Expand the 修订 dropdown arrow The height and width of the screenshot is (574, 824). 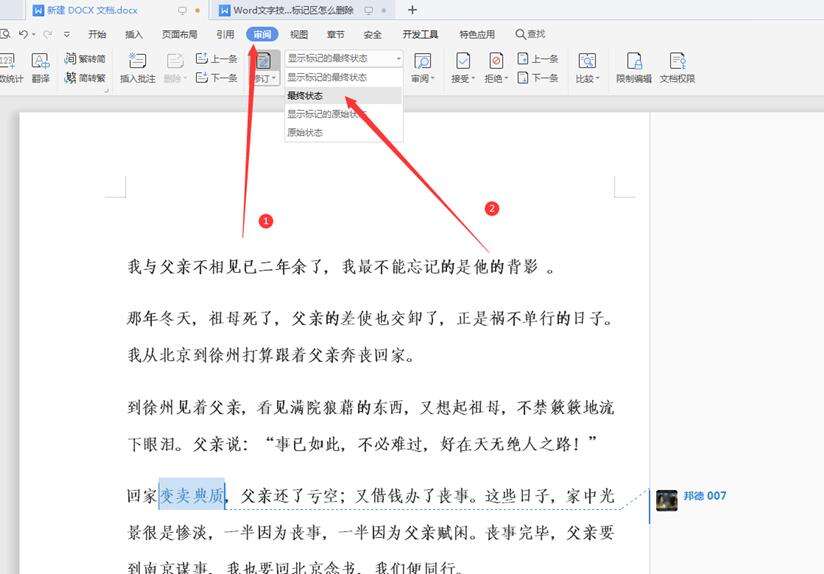point(274,78)
